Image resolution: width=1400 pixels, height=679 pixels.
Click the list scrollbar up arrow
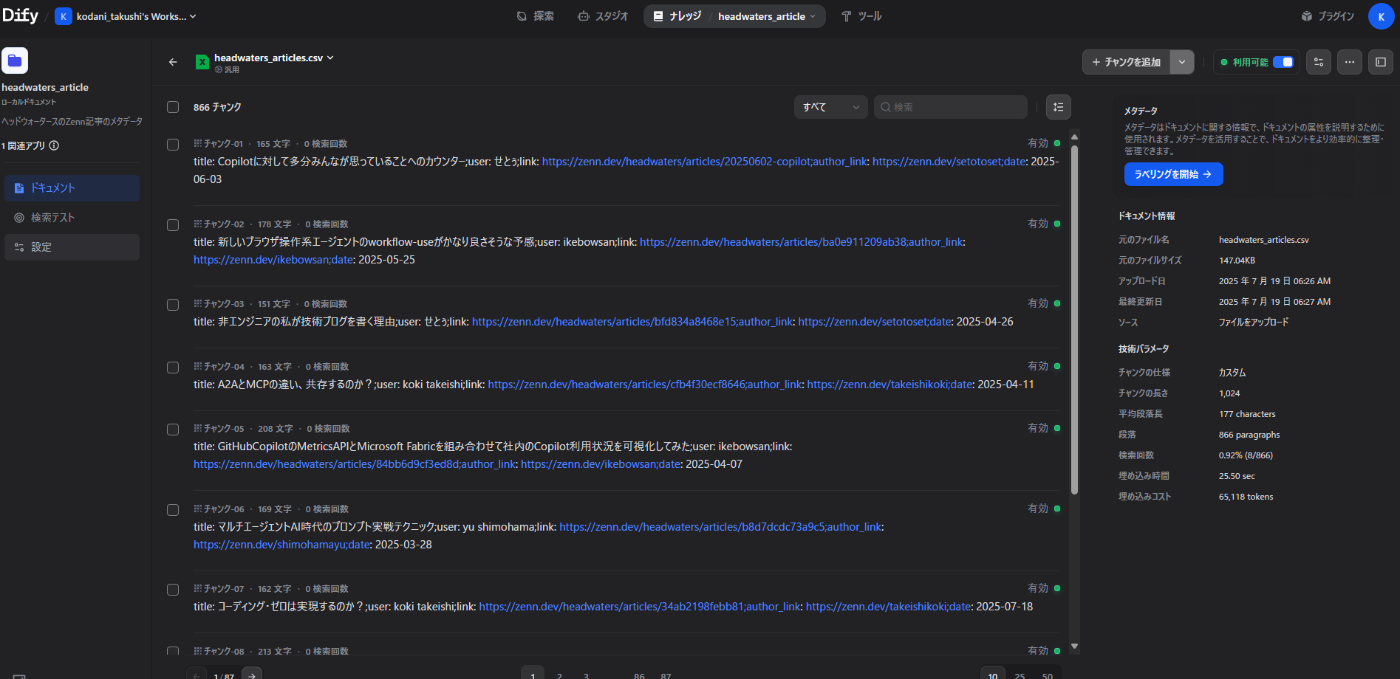(x=1075, y=137)
